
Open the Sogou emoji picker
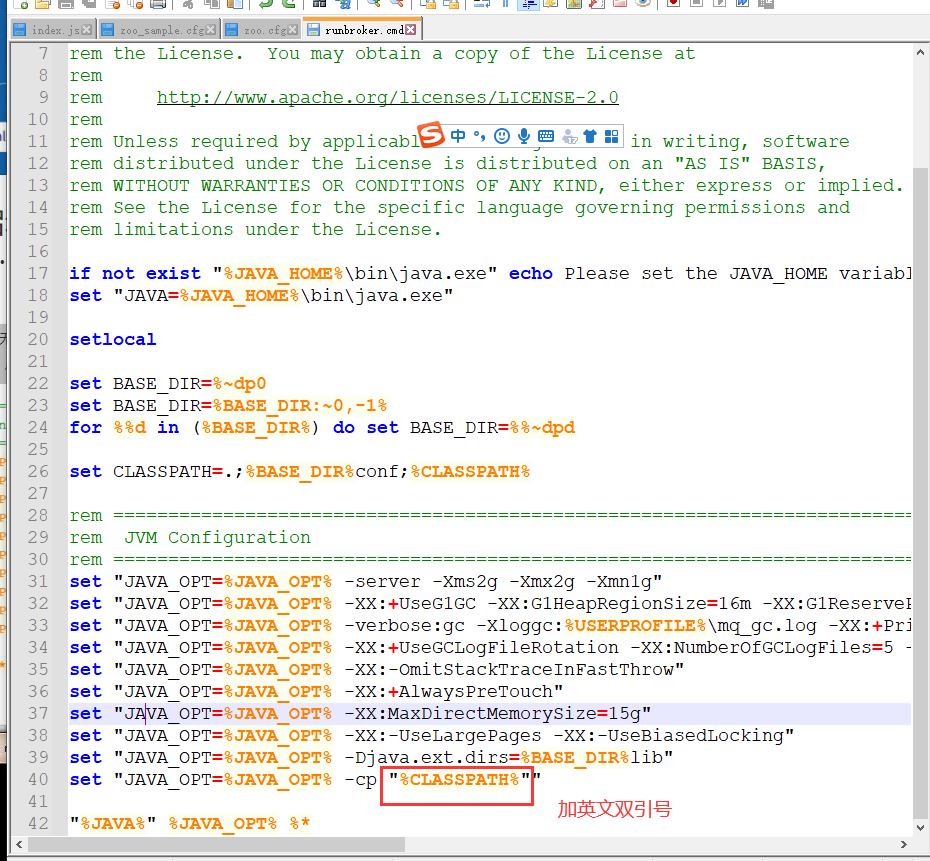click(x=502, y=135)
